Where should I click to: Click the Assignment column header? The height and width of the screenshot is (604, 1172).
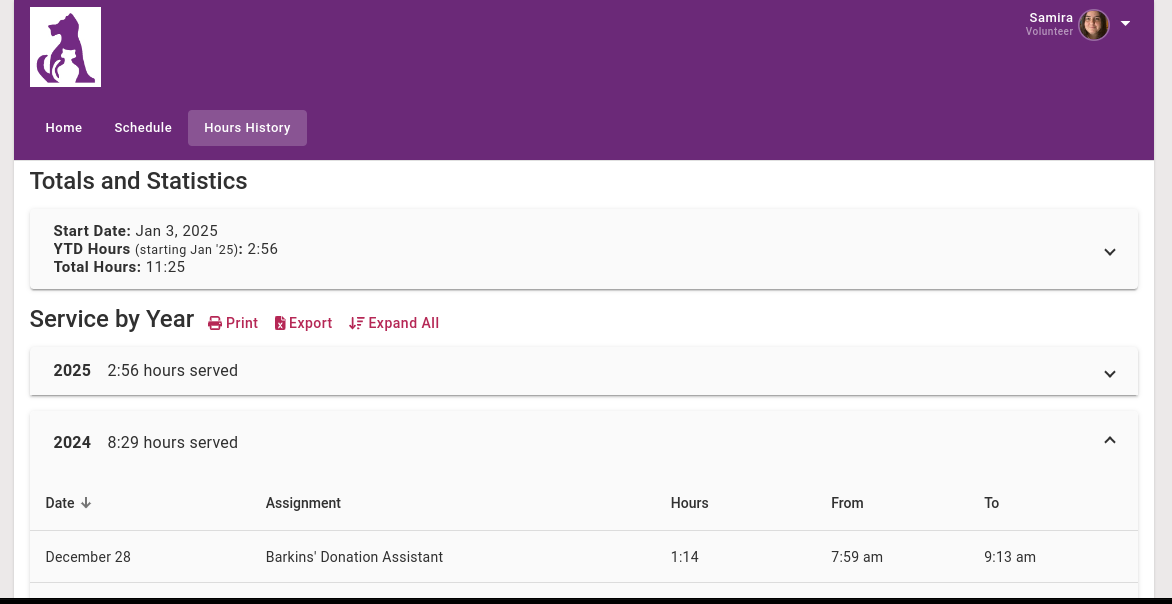pos(303,503)
